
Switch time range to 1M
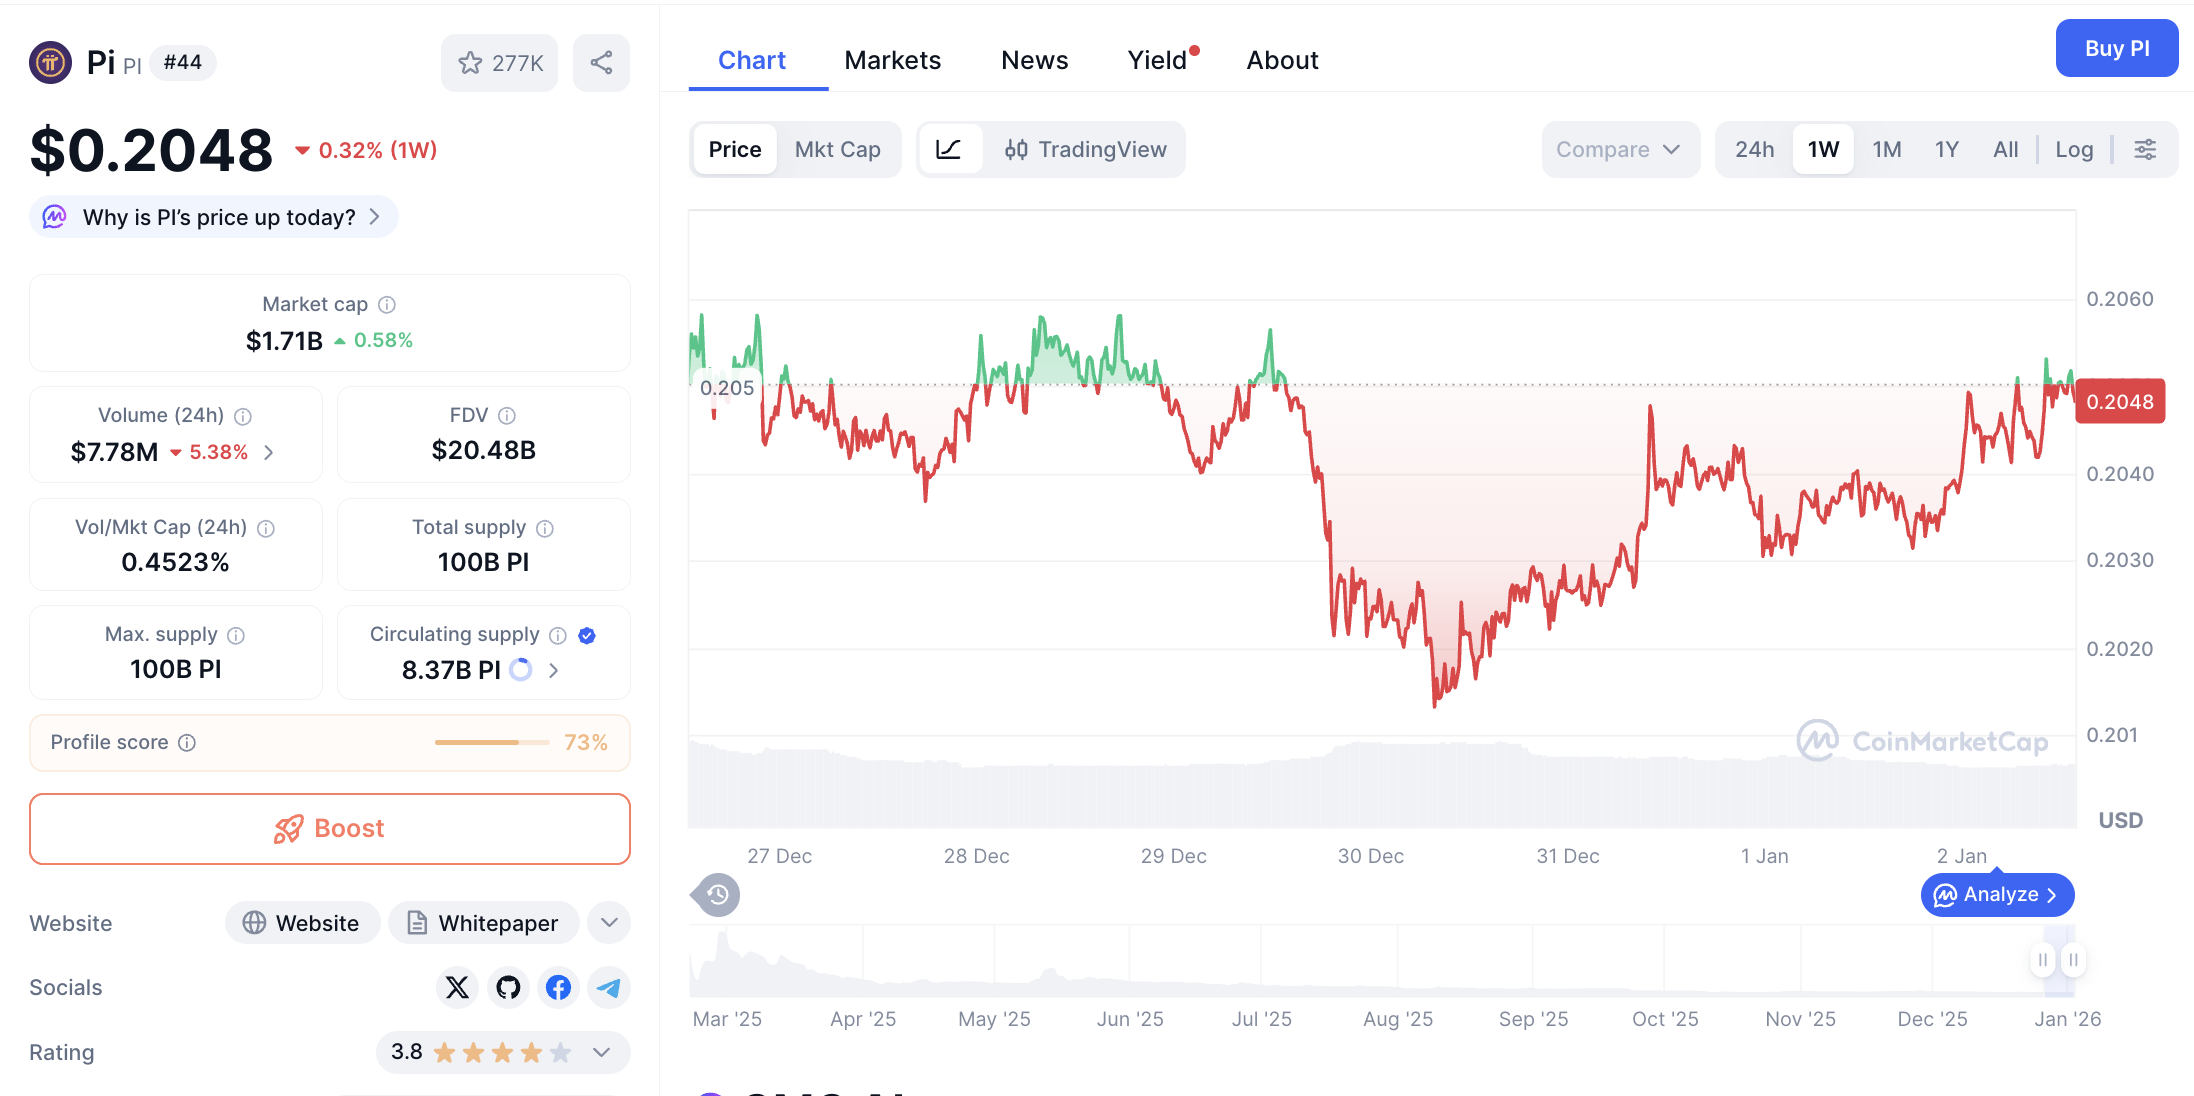[1886, 149]
